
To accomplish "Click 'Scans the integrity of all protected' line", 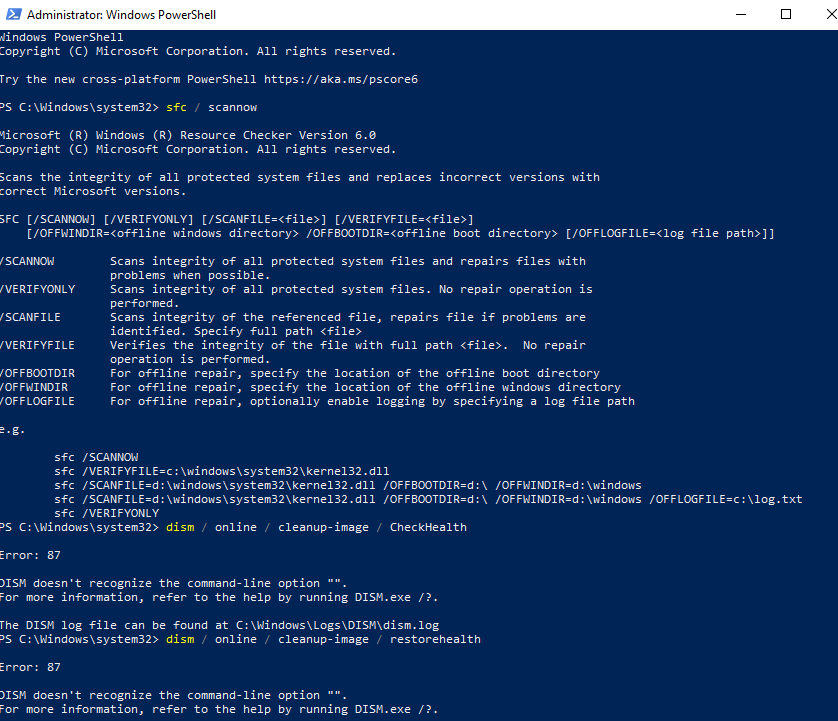I will (300, 177).
